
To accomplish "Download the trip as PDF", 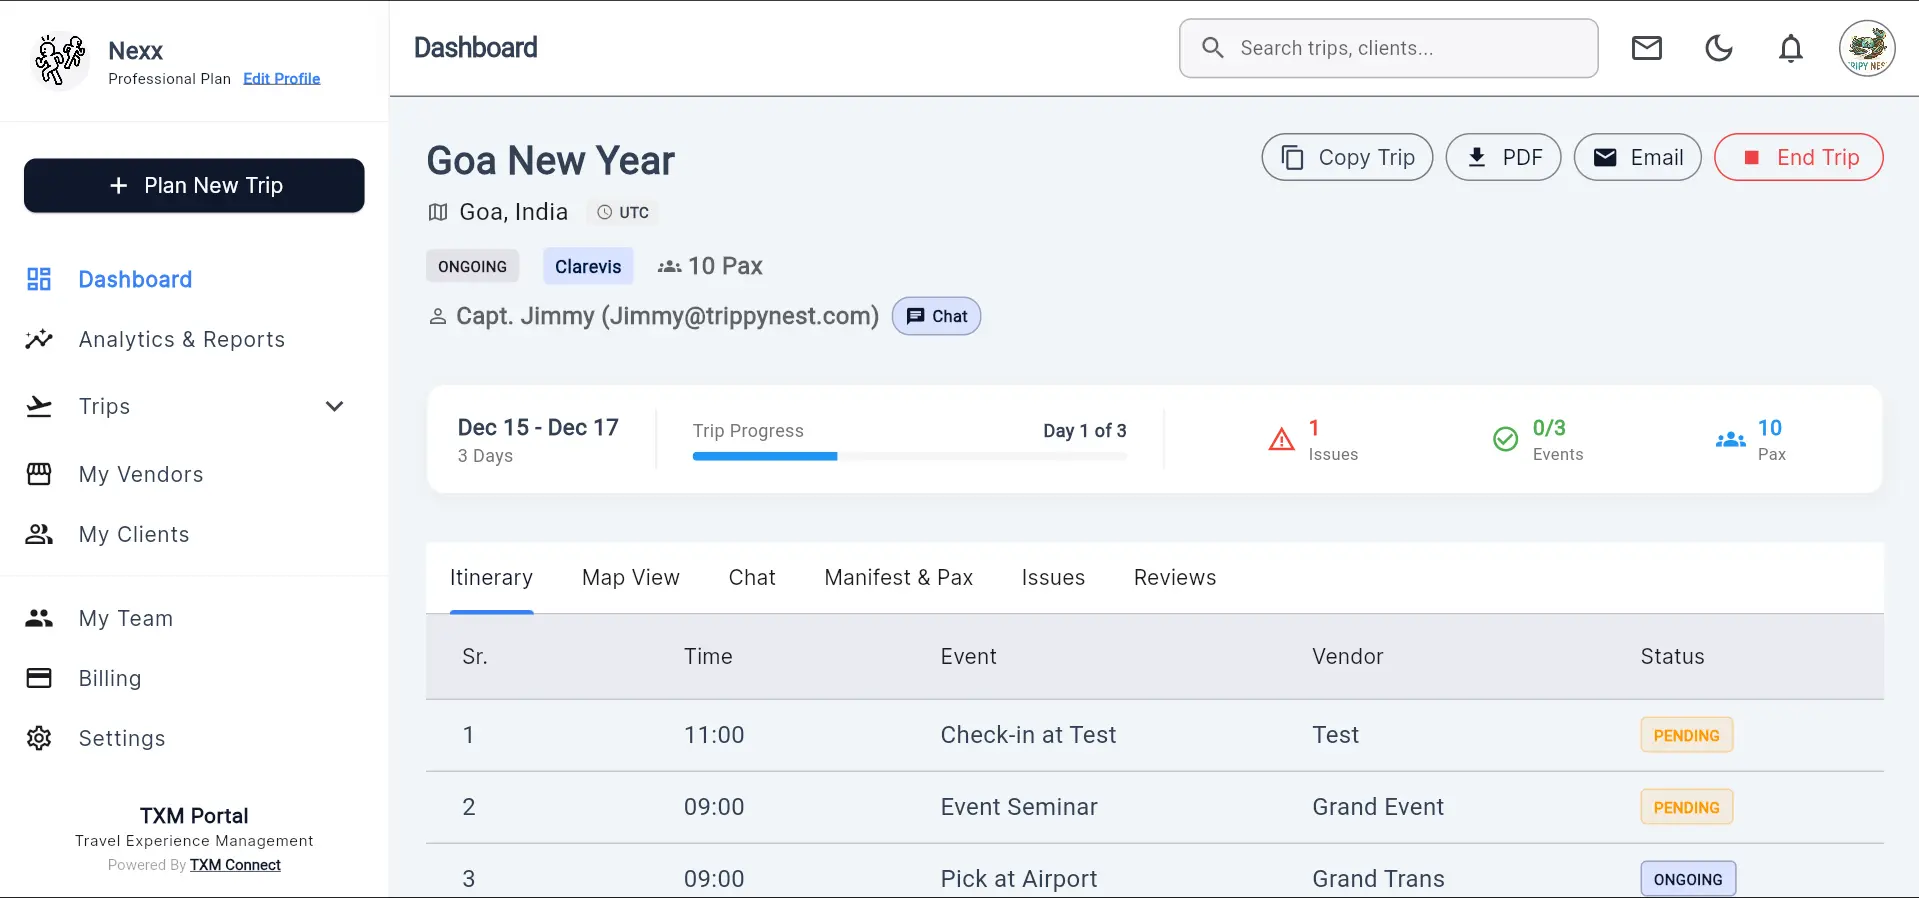I will click(1502, 158).
